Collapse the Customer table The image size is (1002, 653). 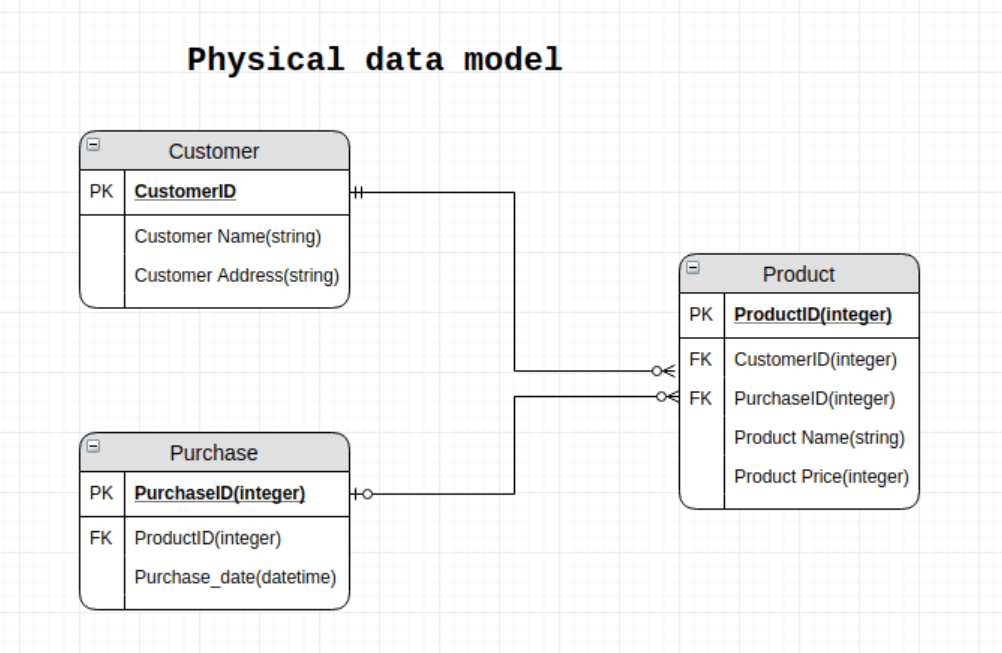(x=93, y=144)
